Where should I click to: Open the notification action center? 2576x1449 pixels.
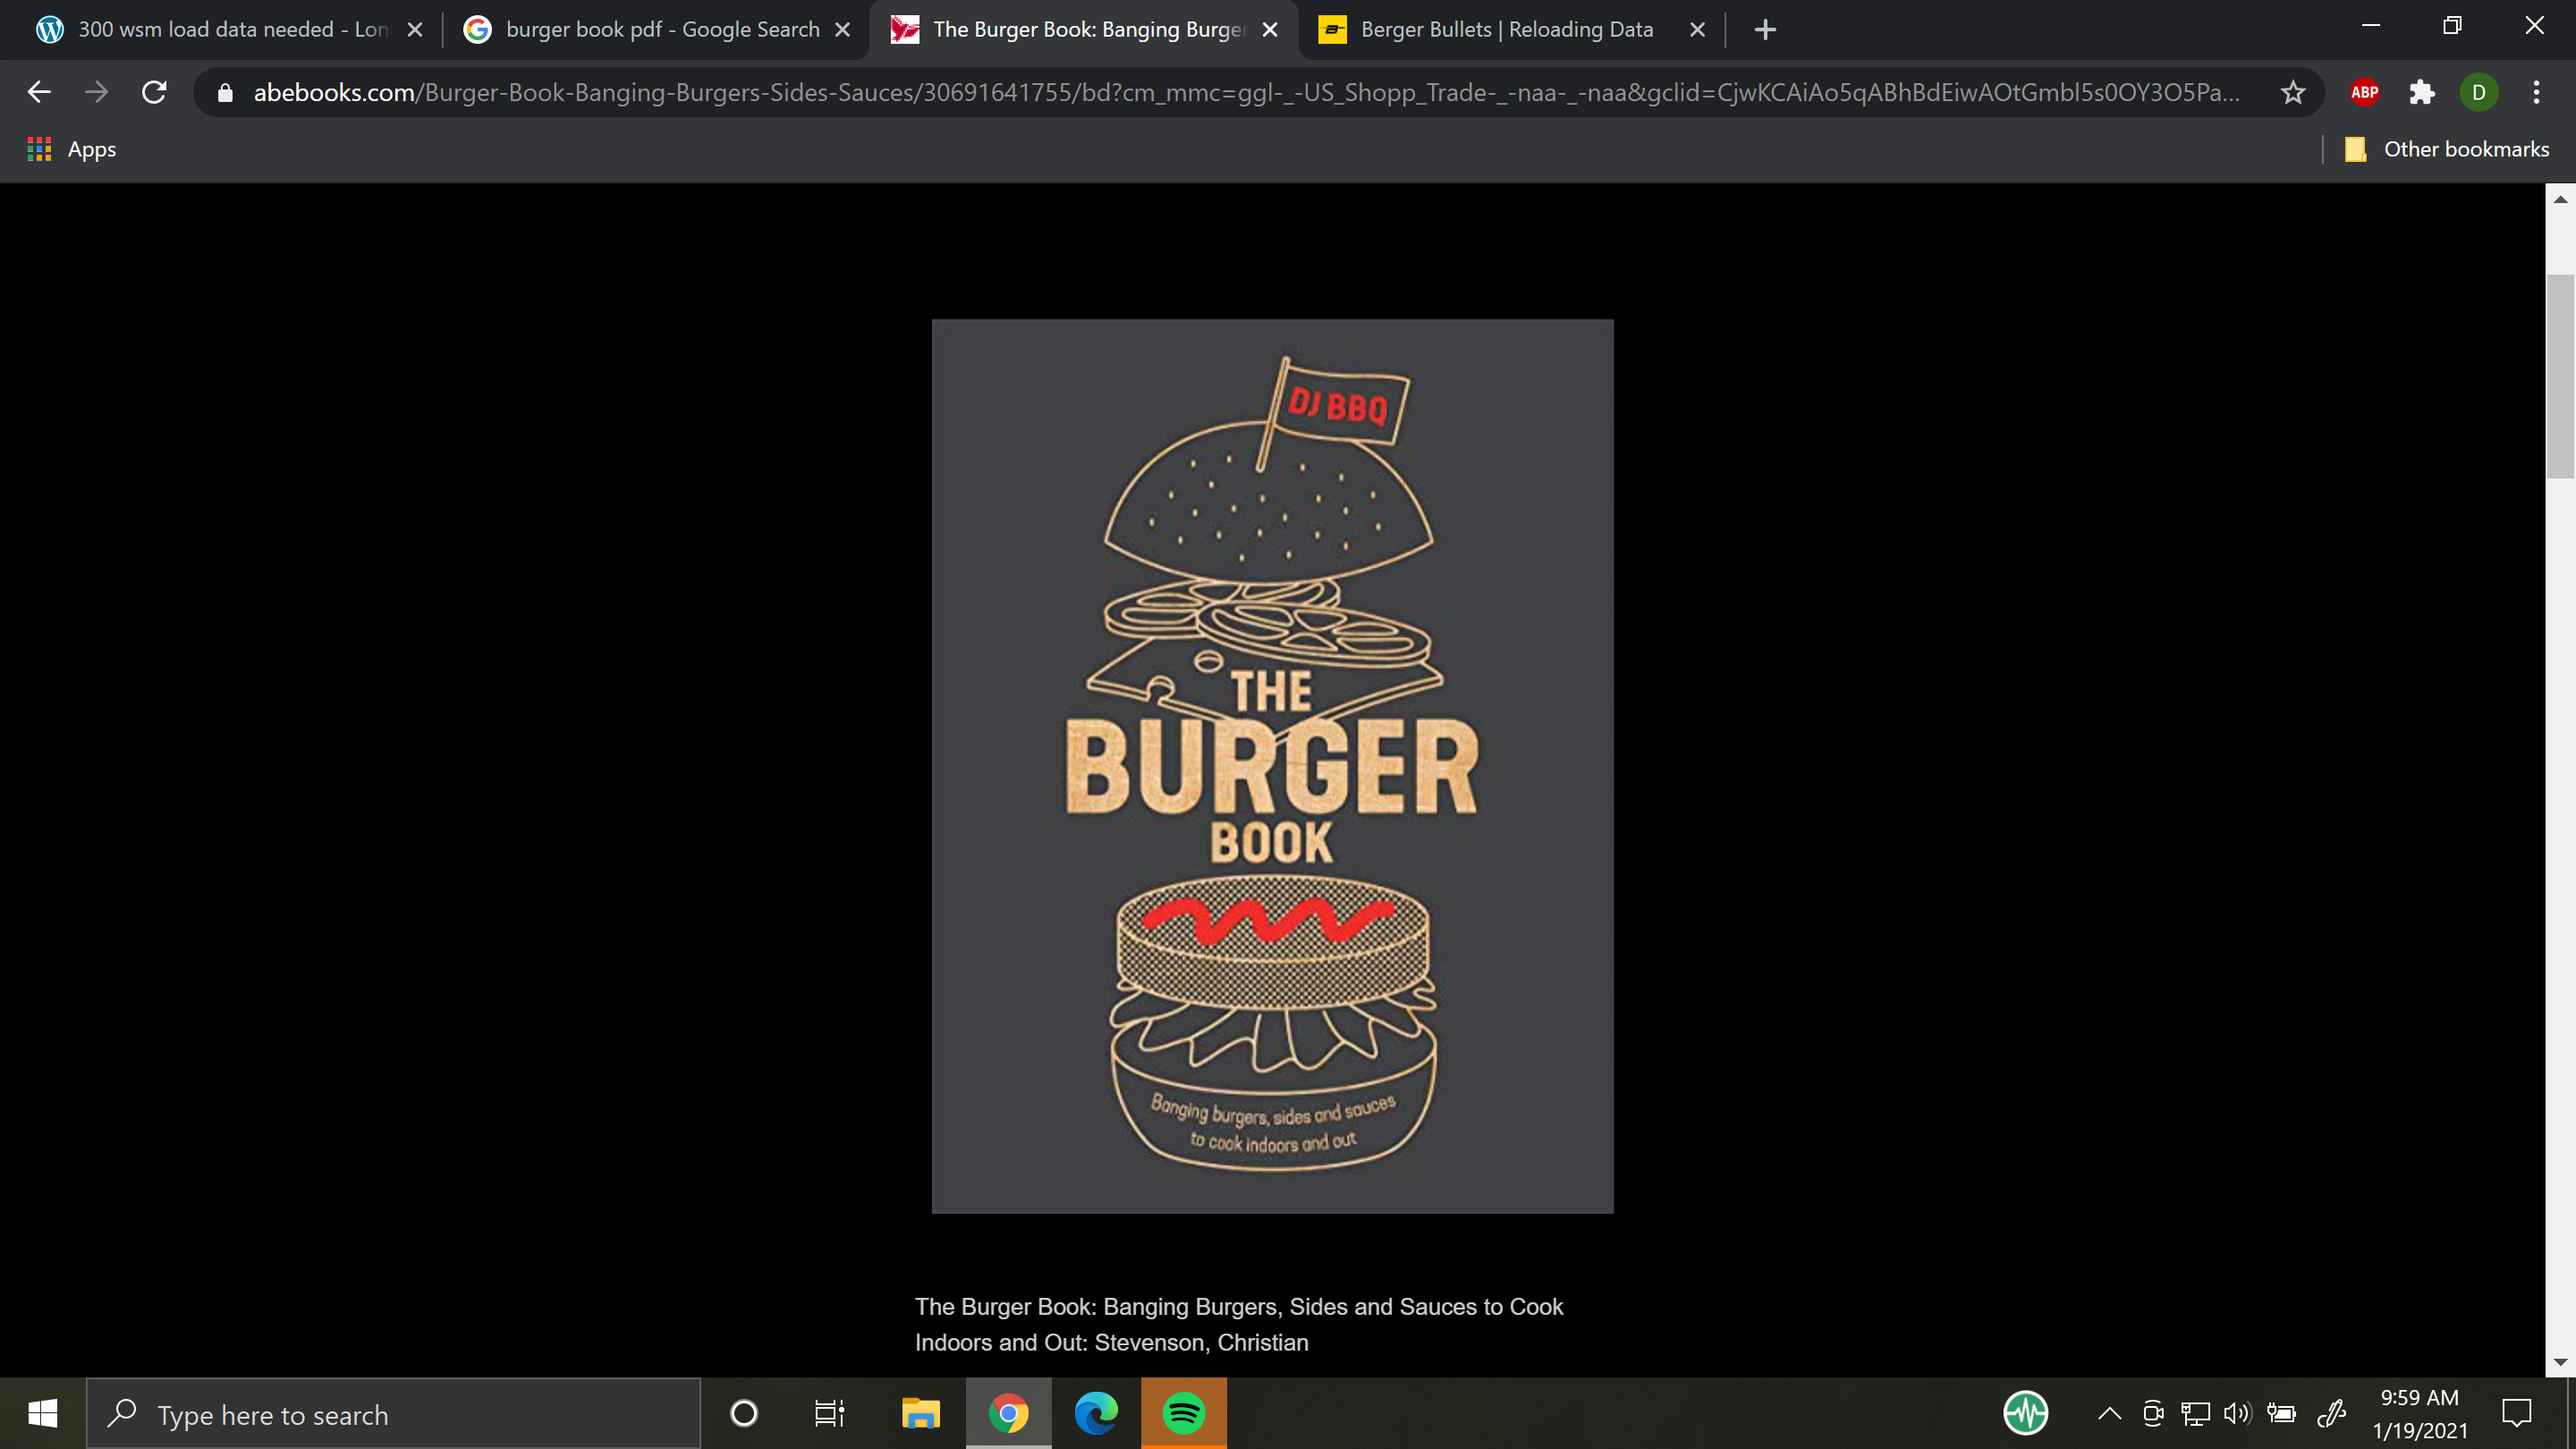(x=2516, y=1413)
